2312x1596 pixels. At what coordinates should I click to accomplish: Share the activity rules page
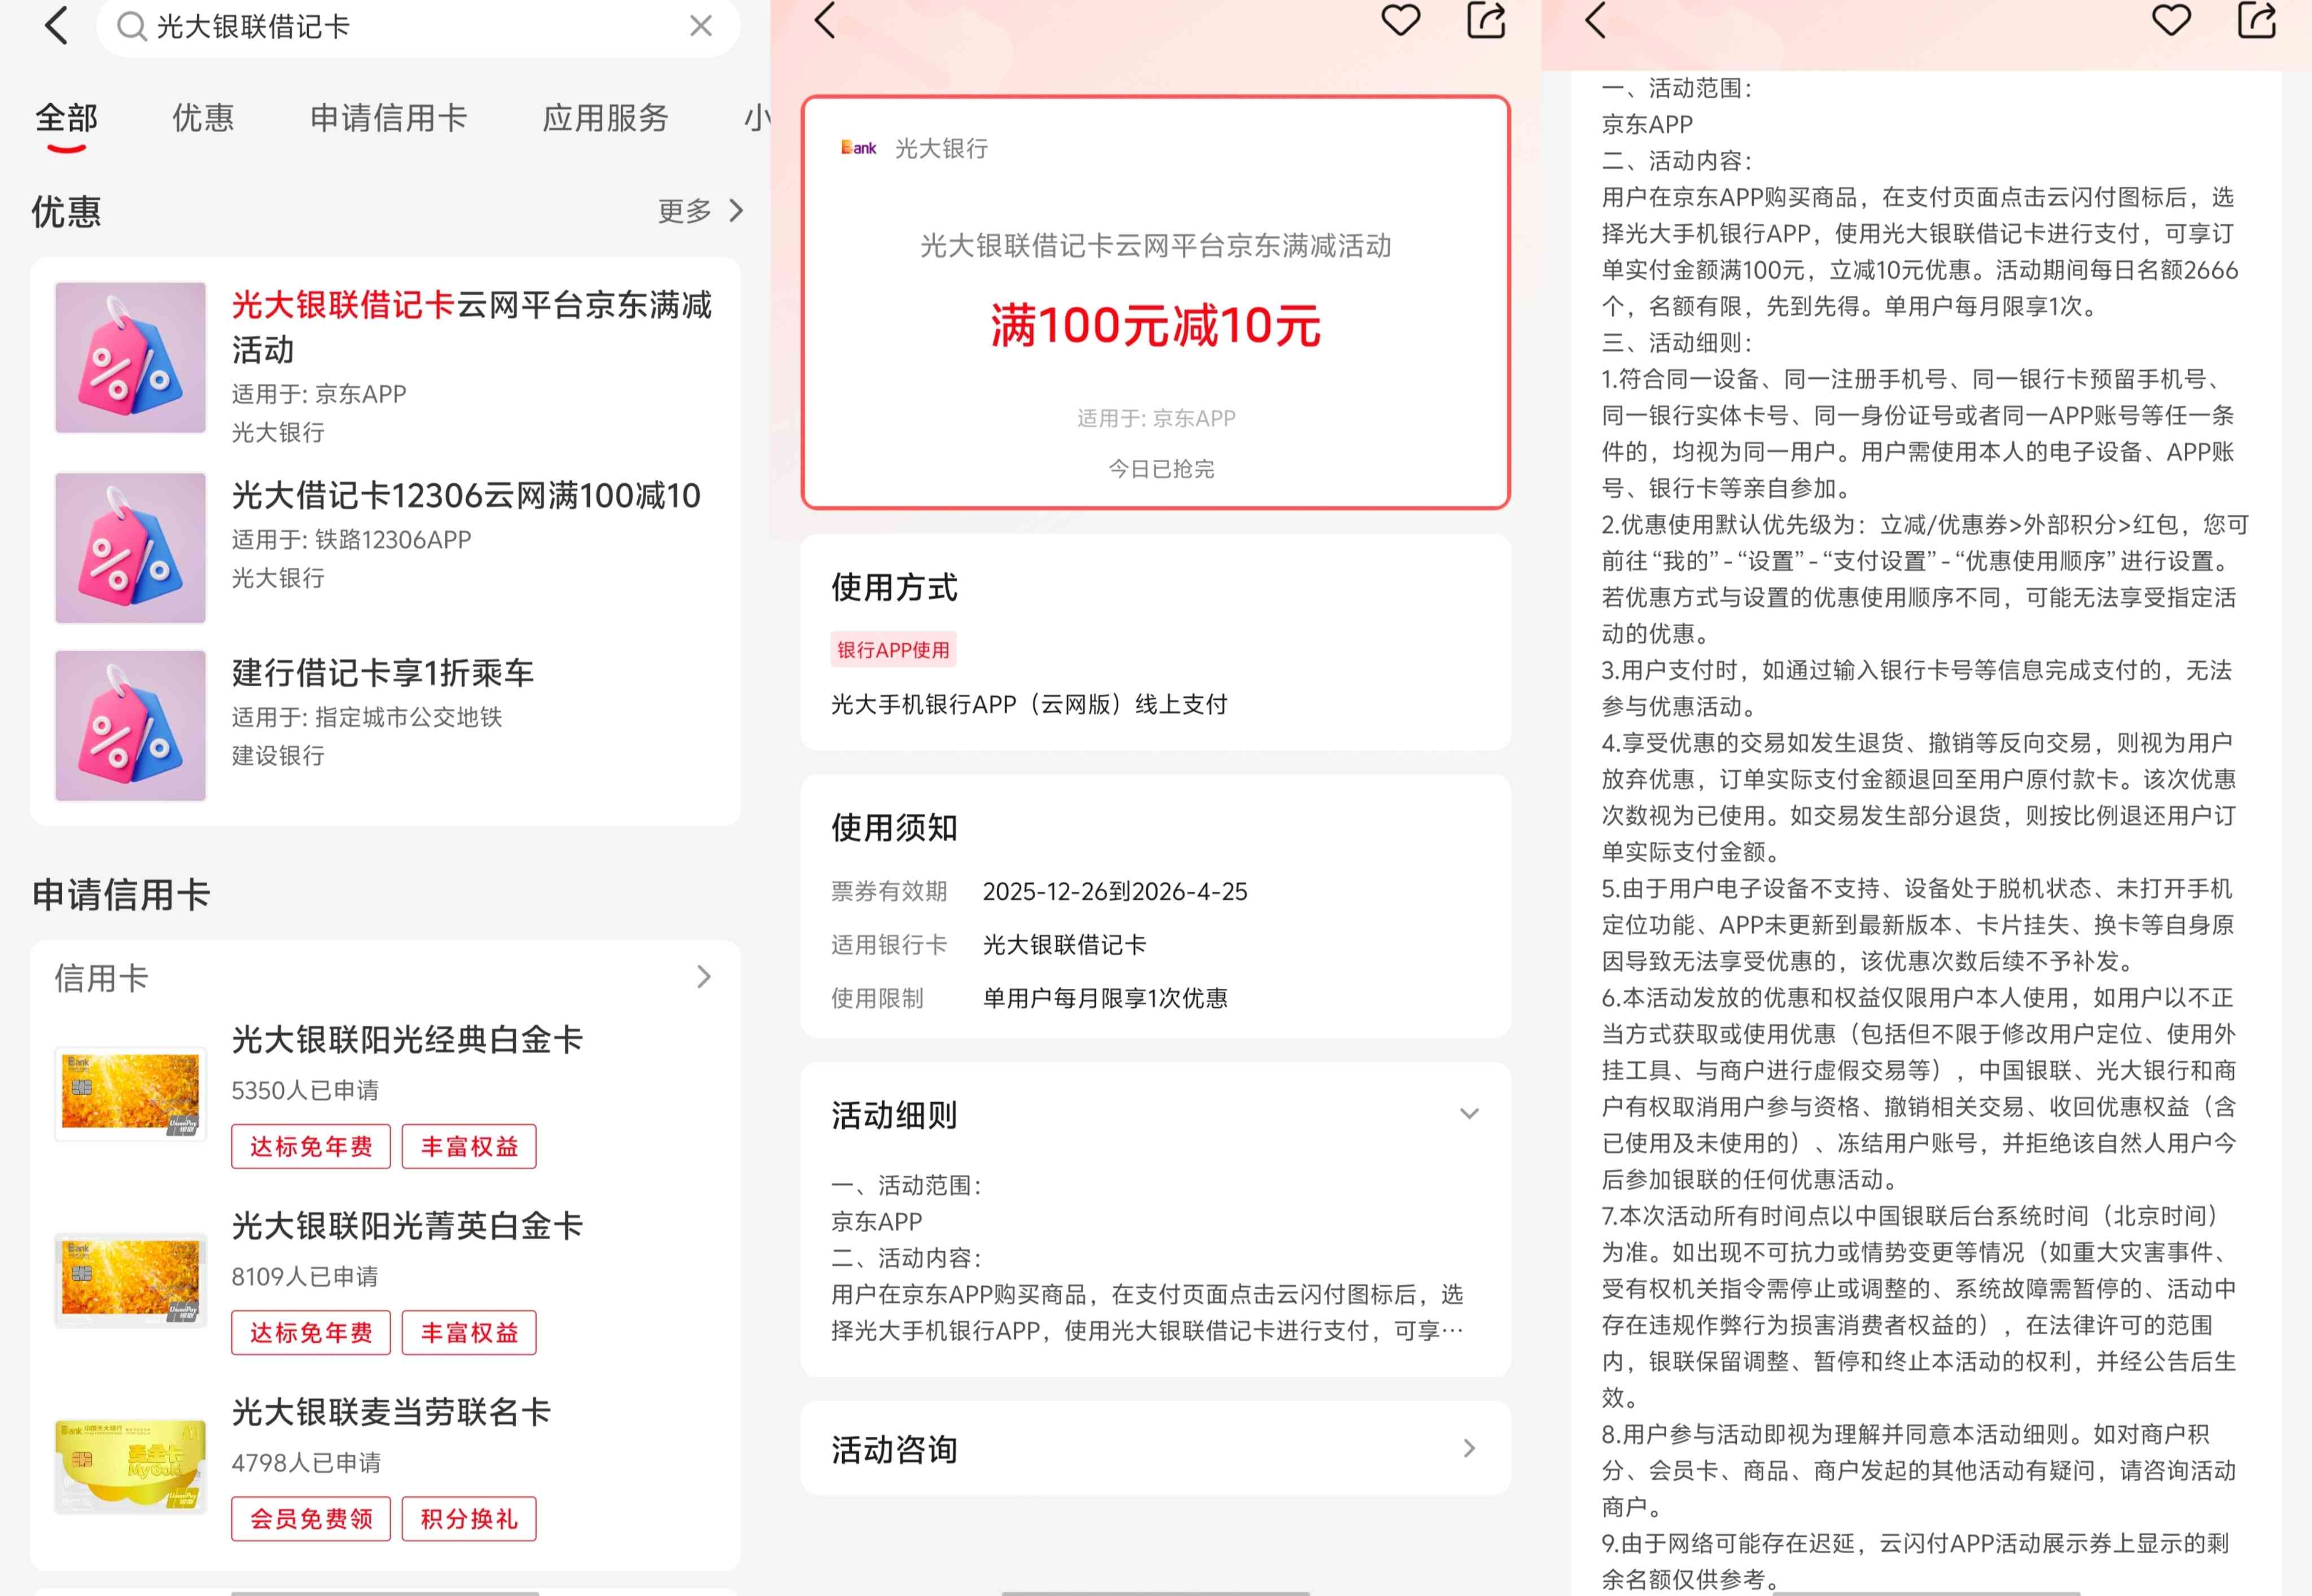[2256, 21]
